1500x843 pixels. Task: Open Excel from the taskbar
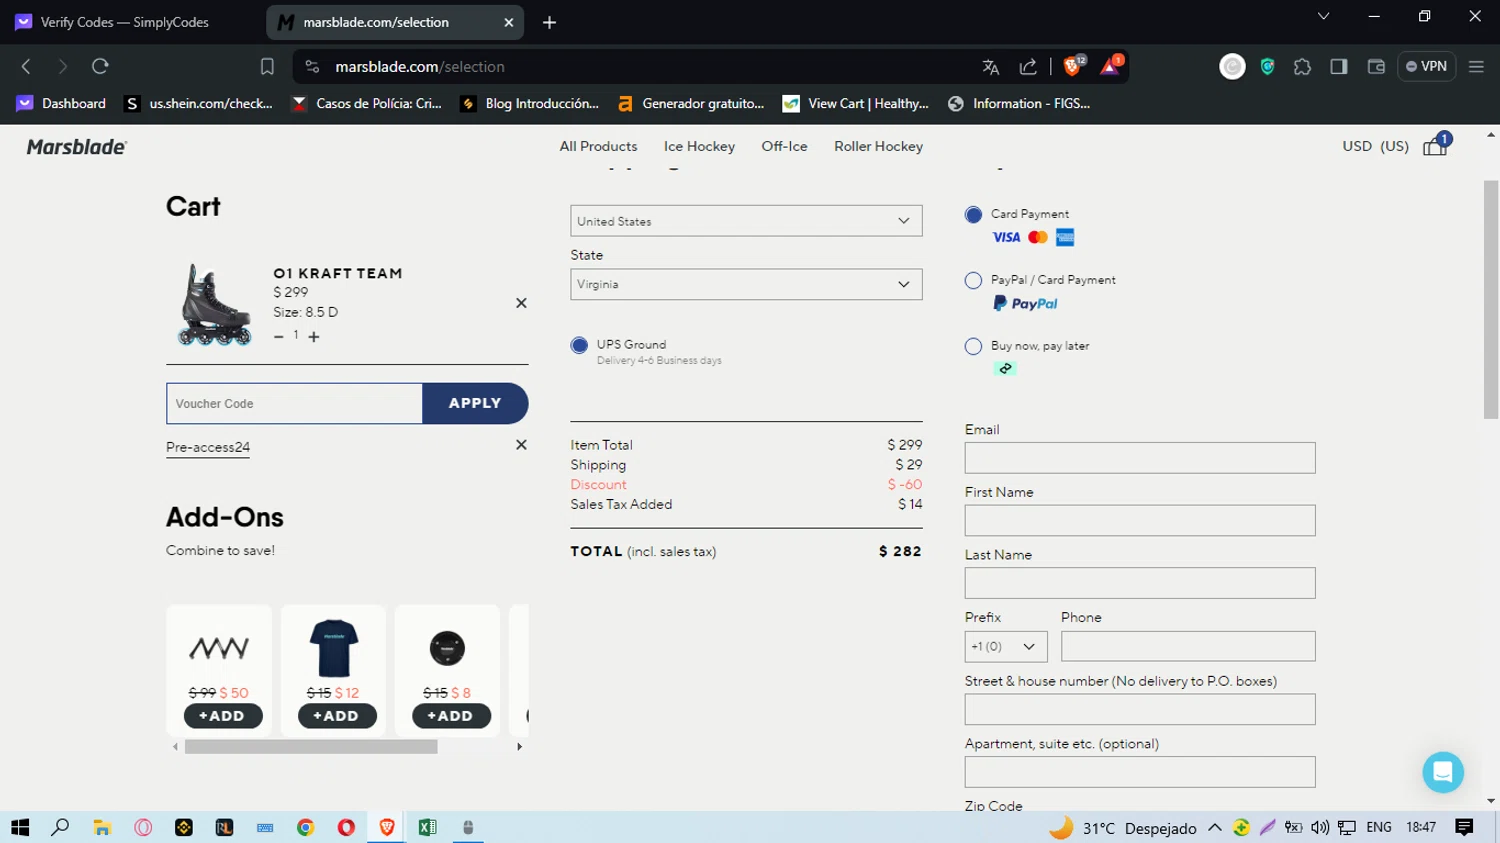click(x=427, y=827)
